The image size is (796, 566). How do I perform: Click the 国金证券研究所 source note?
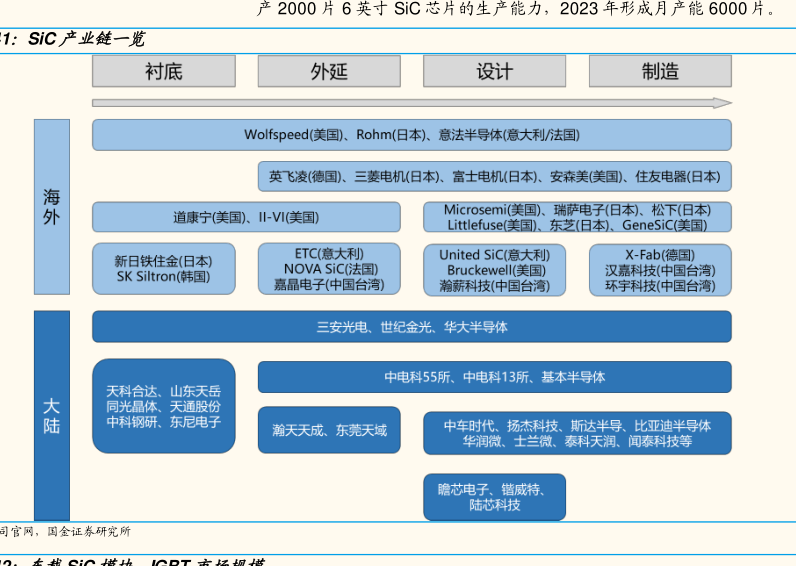[x=89, y=531]
